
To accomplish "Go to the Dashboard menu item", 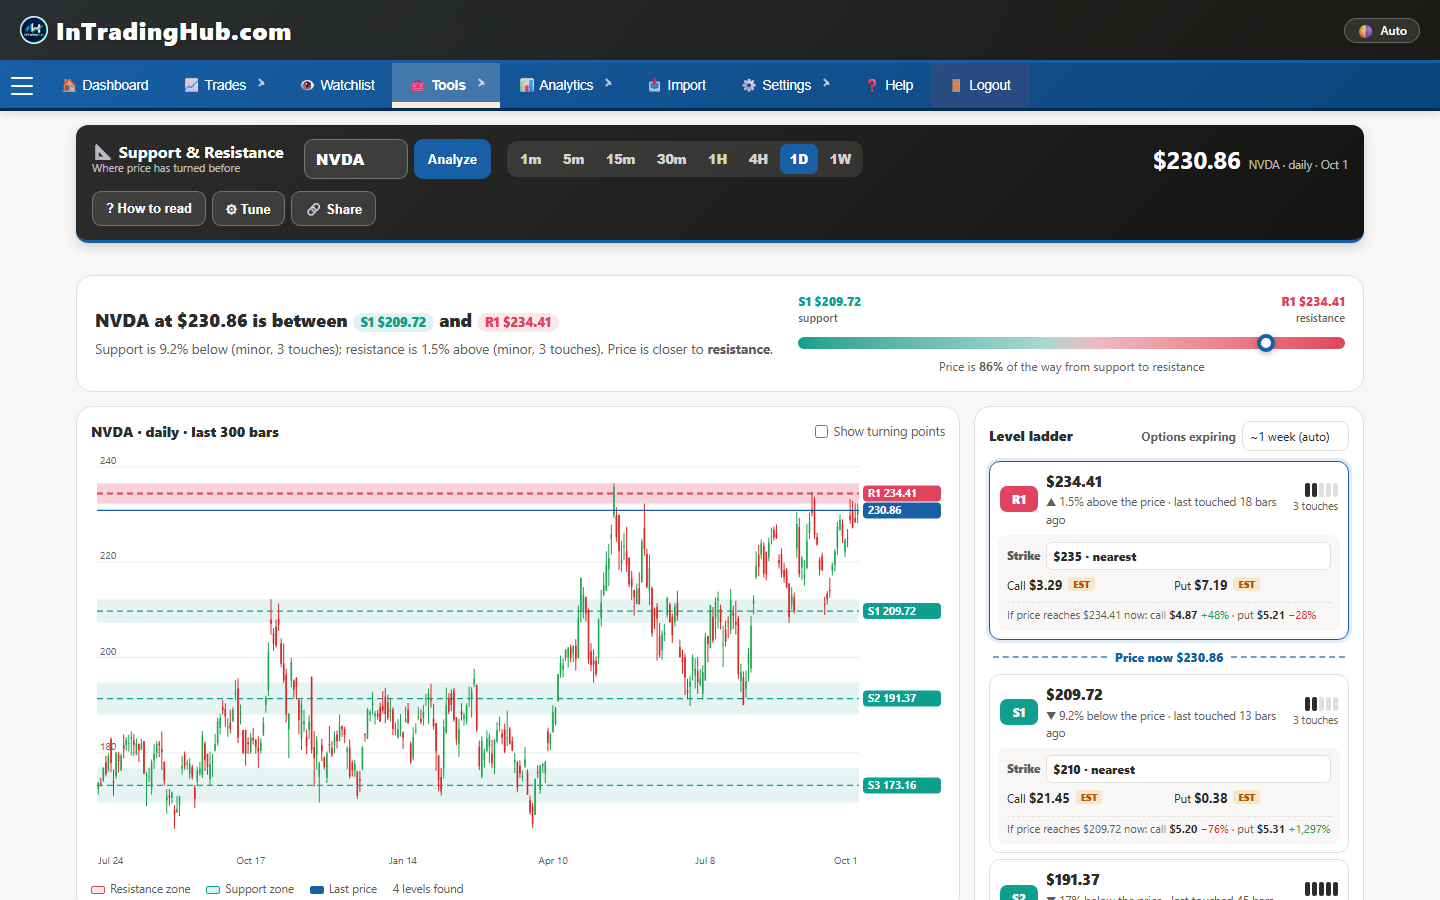I will tap(105, 85).
